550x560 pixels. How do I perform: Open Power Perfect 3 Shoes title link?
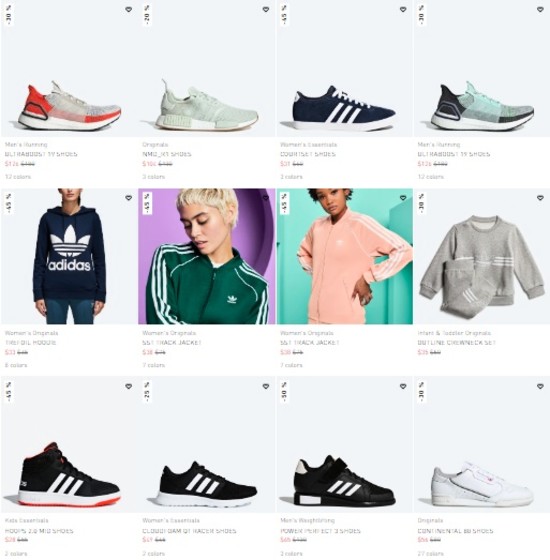click(x=320, y=531)
